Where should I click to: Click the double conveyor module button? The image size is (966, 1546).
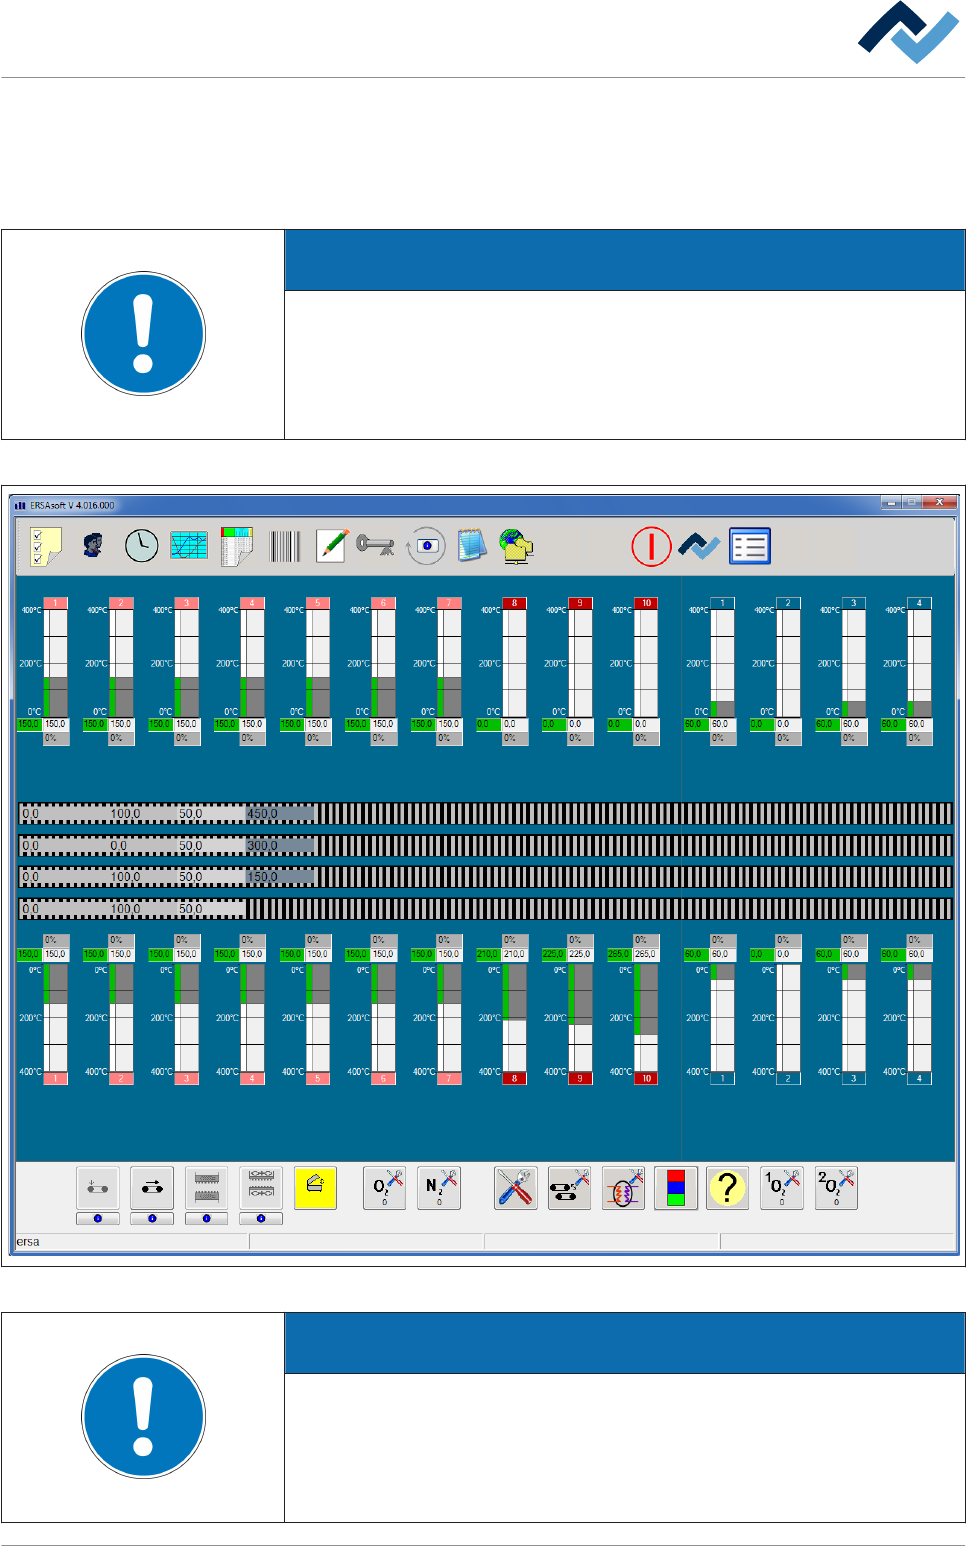point(261,1188)
